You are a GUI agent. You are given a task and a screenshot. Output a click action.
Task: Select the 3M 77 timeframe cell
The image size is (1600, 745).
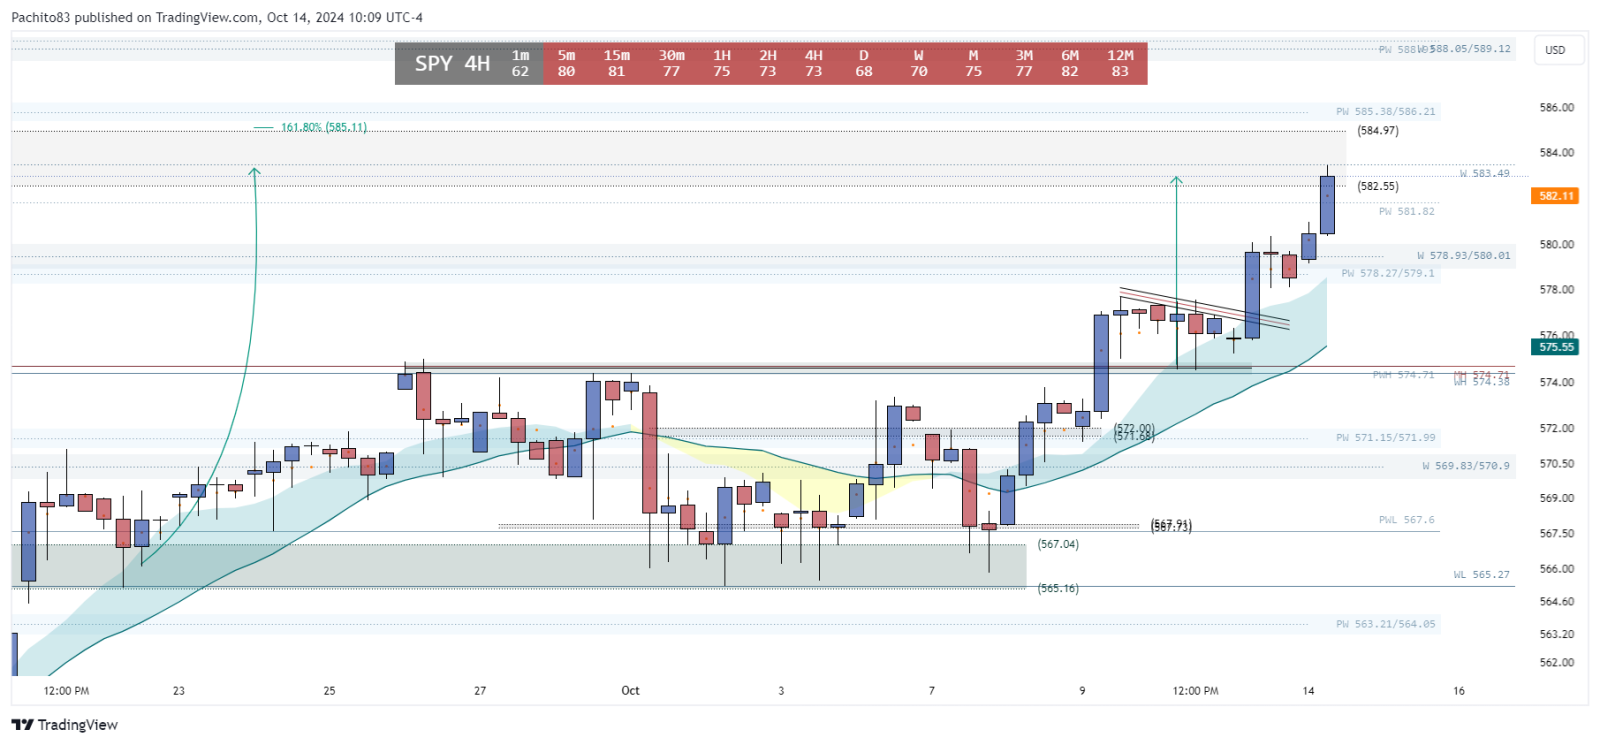pyautogui.click(x=1024, y=63)
